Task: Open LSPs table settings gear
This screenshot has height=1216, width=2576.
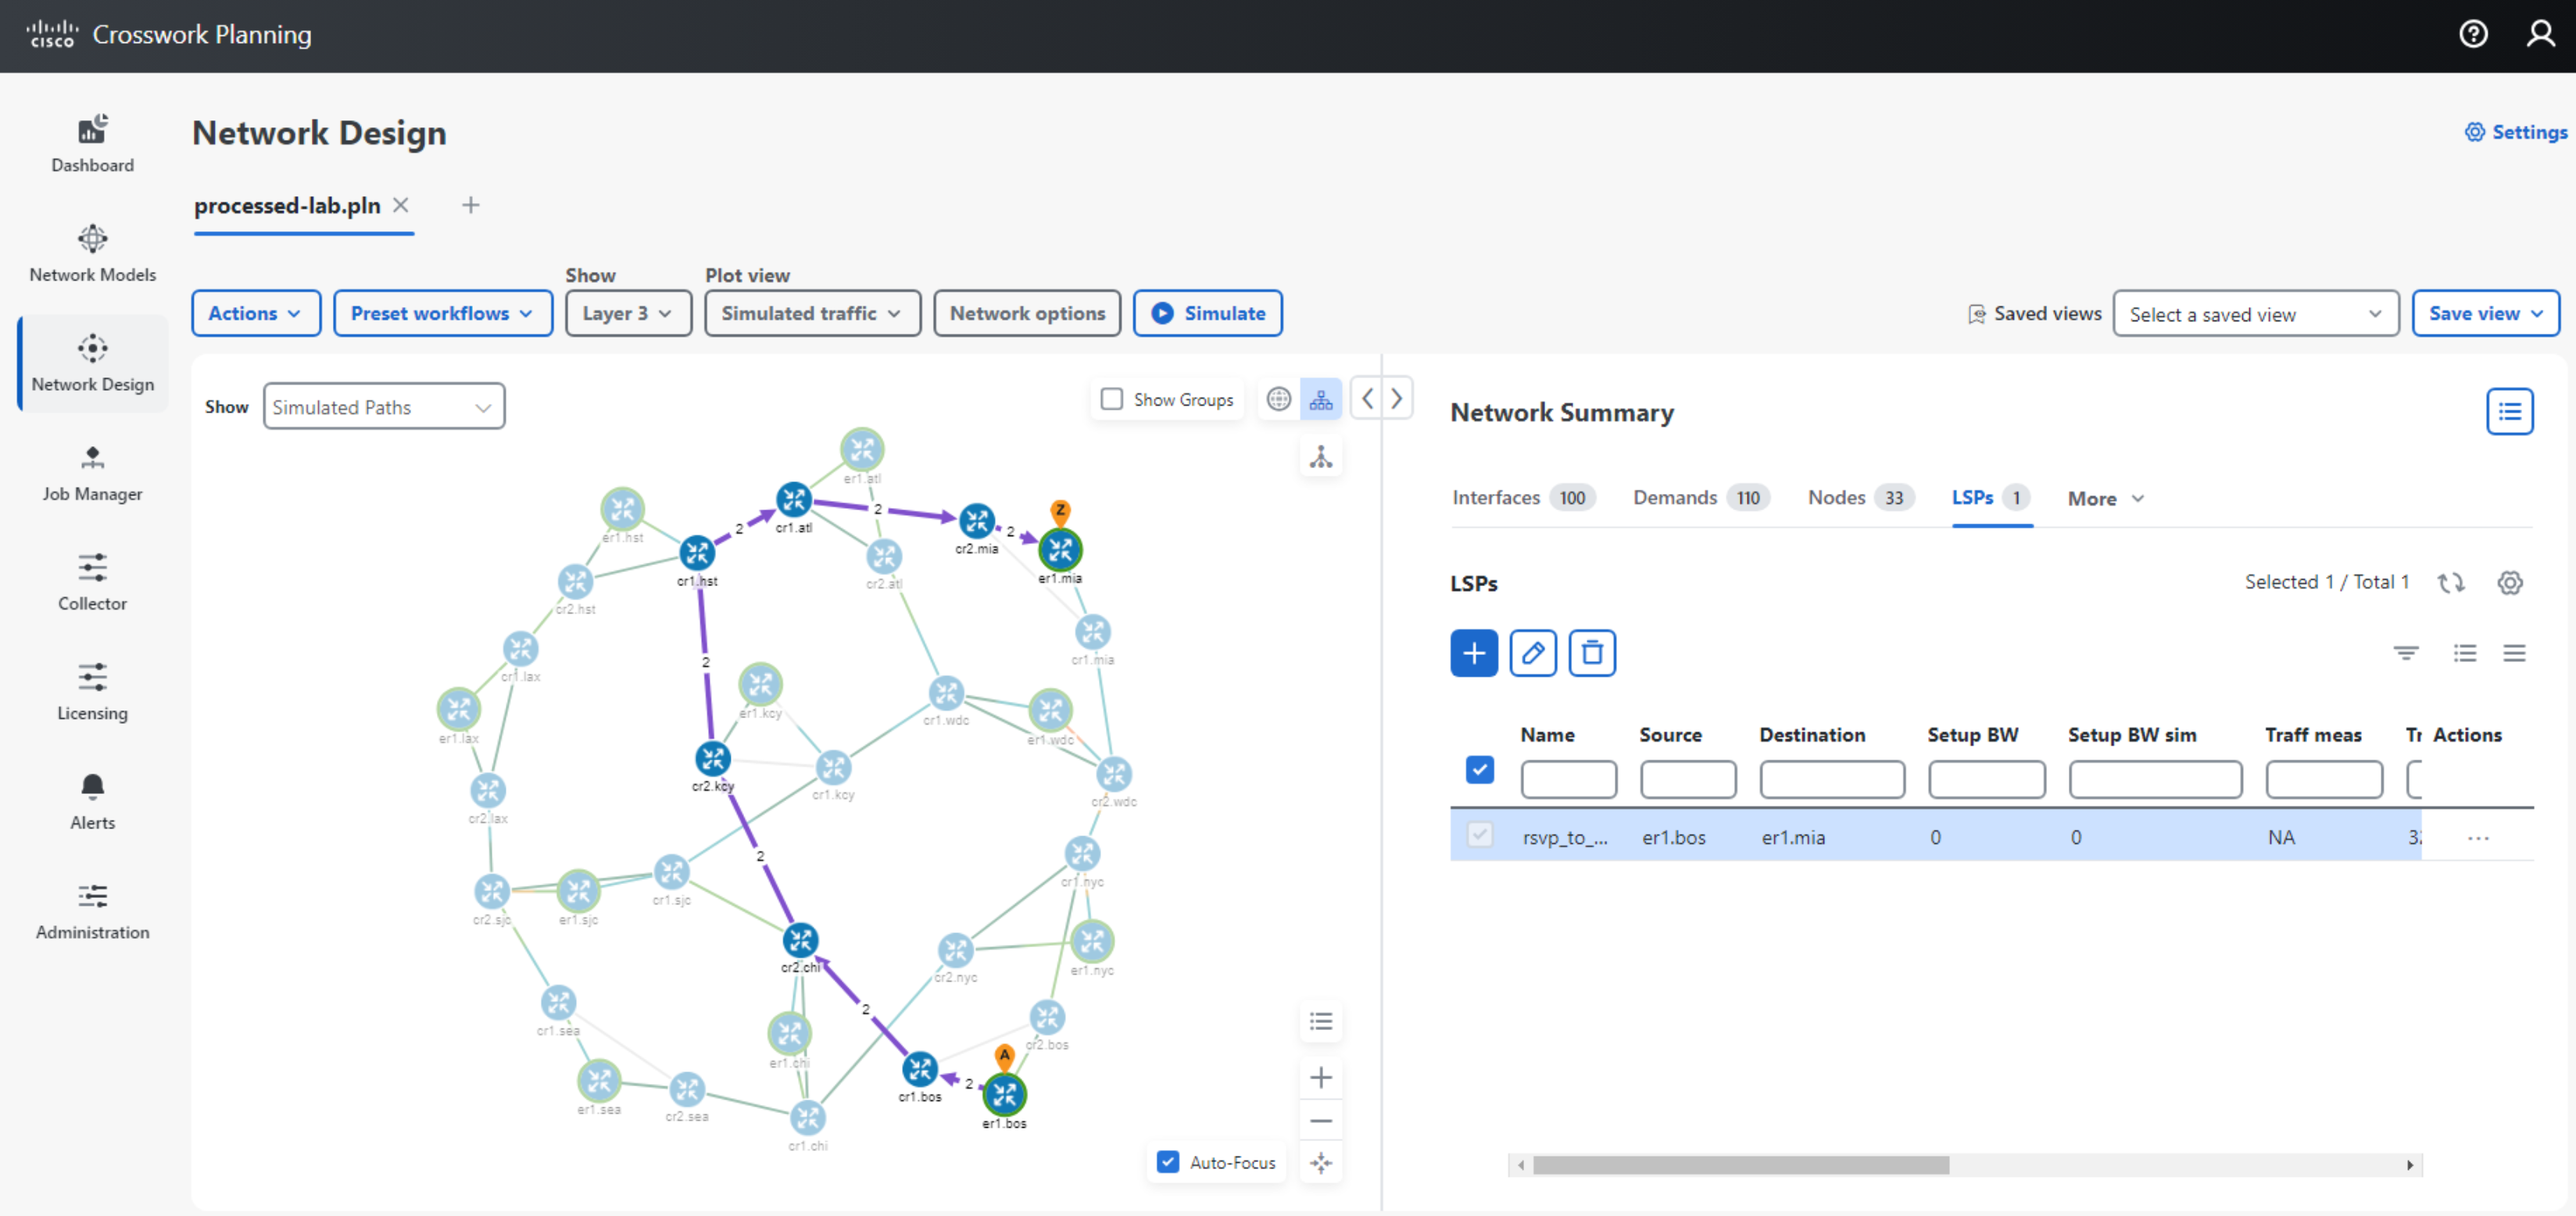Action: pyautogui.click(x=2509, y=582)
